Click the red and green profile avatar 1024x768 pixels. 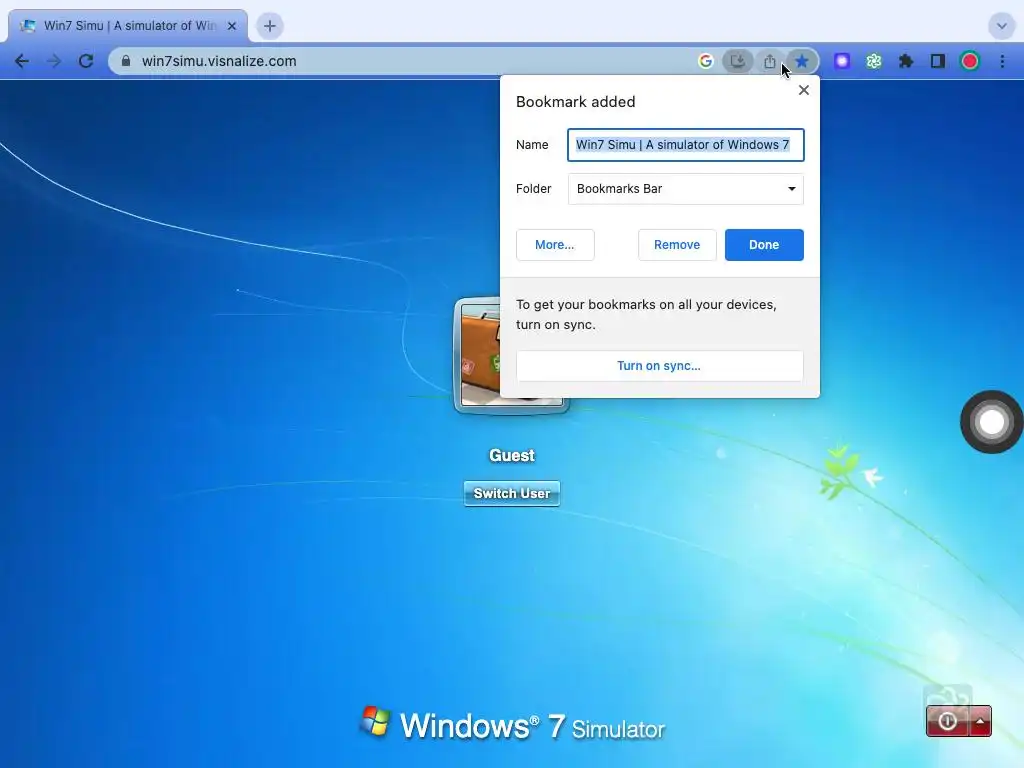pyautogui.click(x=970, y=61)
